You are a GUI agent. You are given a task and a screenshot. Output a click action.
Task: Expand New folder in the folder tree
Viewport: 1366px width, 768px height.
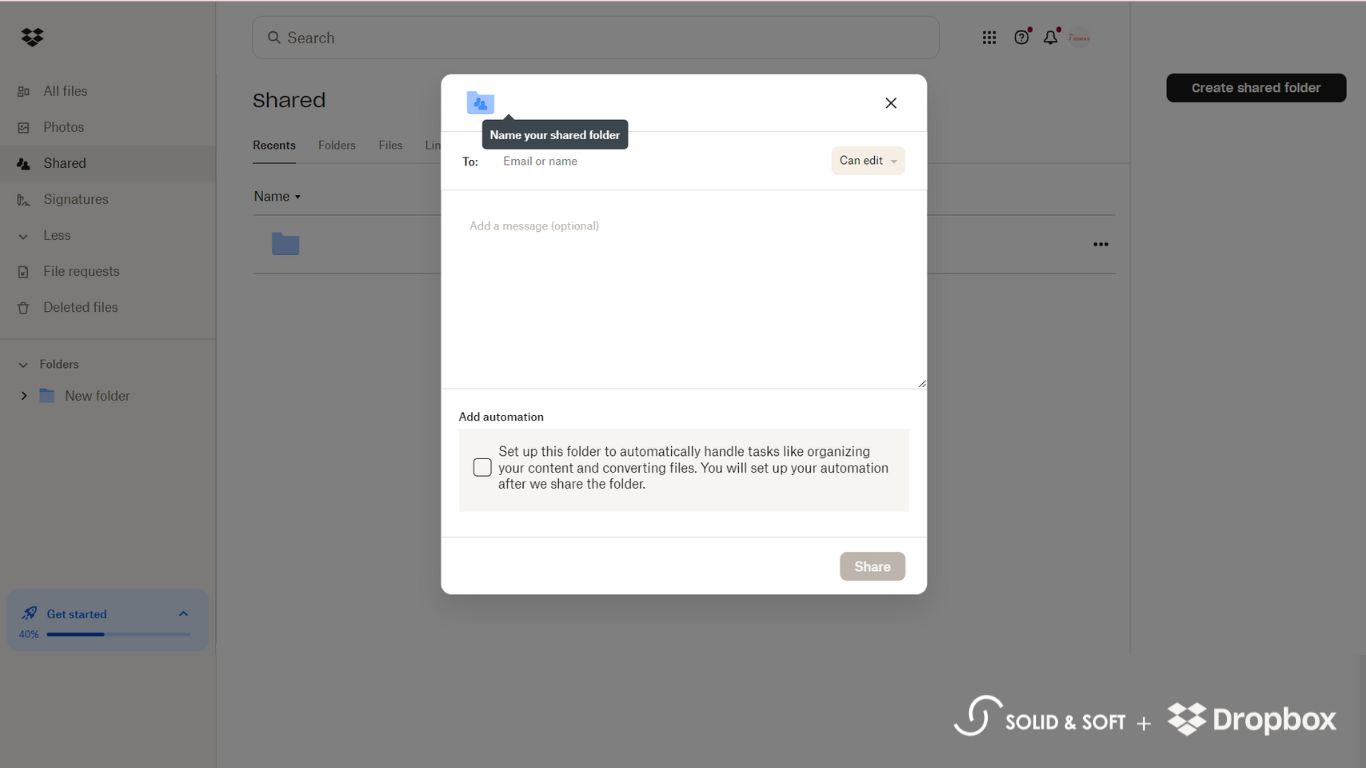23,395
